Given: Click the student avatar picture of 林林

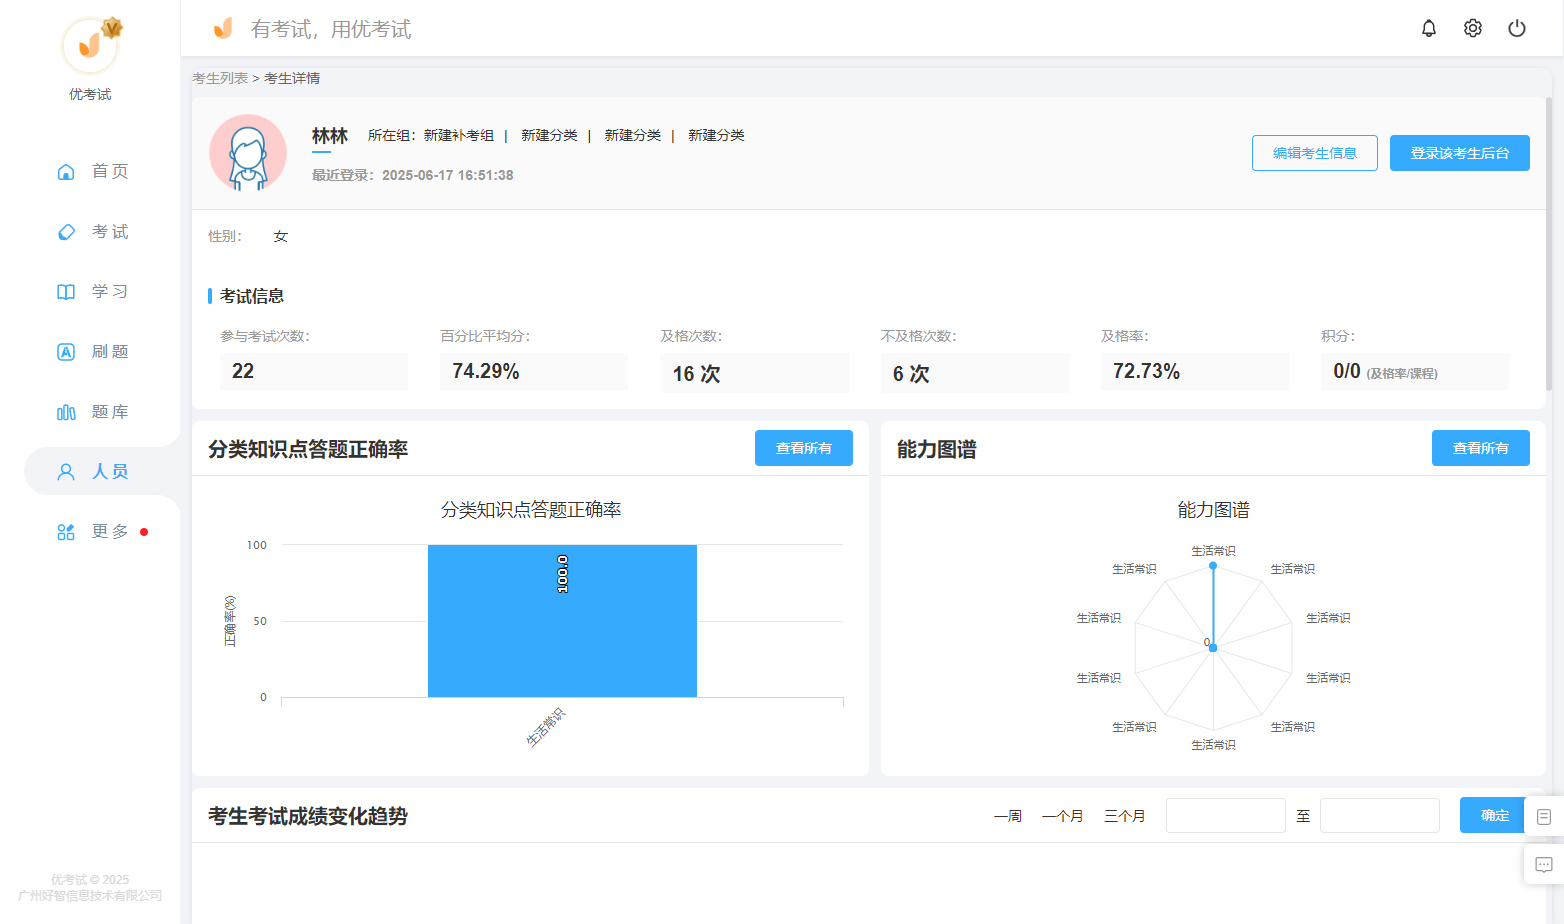Looking at the screenshot, I should tap(248, 153).
